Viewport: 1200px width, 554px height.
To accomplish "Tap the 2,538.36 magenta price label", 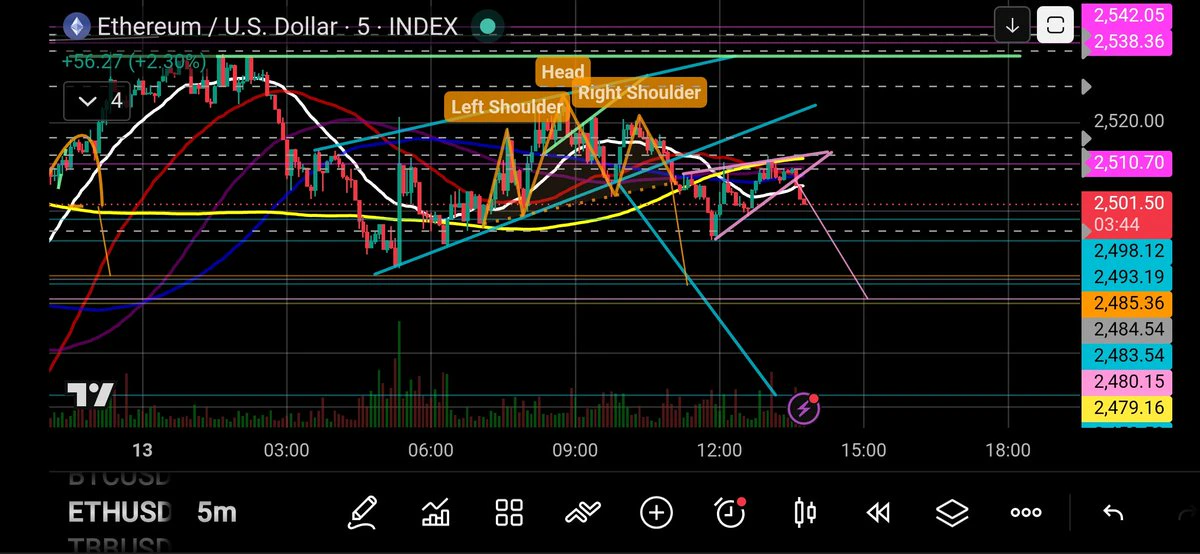I will coord(1129,41).
